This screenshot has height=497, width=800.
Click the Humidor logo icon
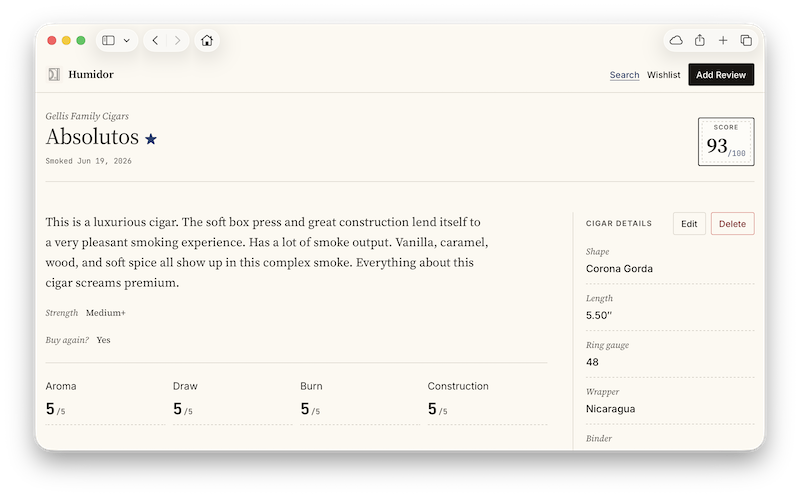click(x=54, y=74)
